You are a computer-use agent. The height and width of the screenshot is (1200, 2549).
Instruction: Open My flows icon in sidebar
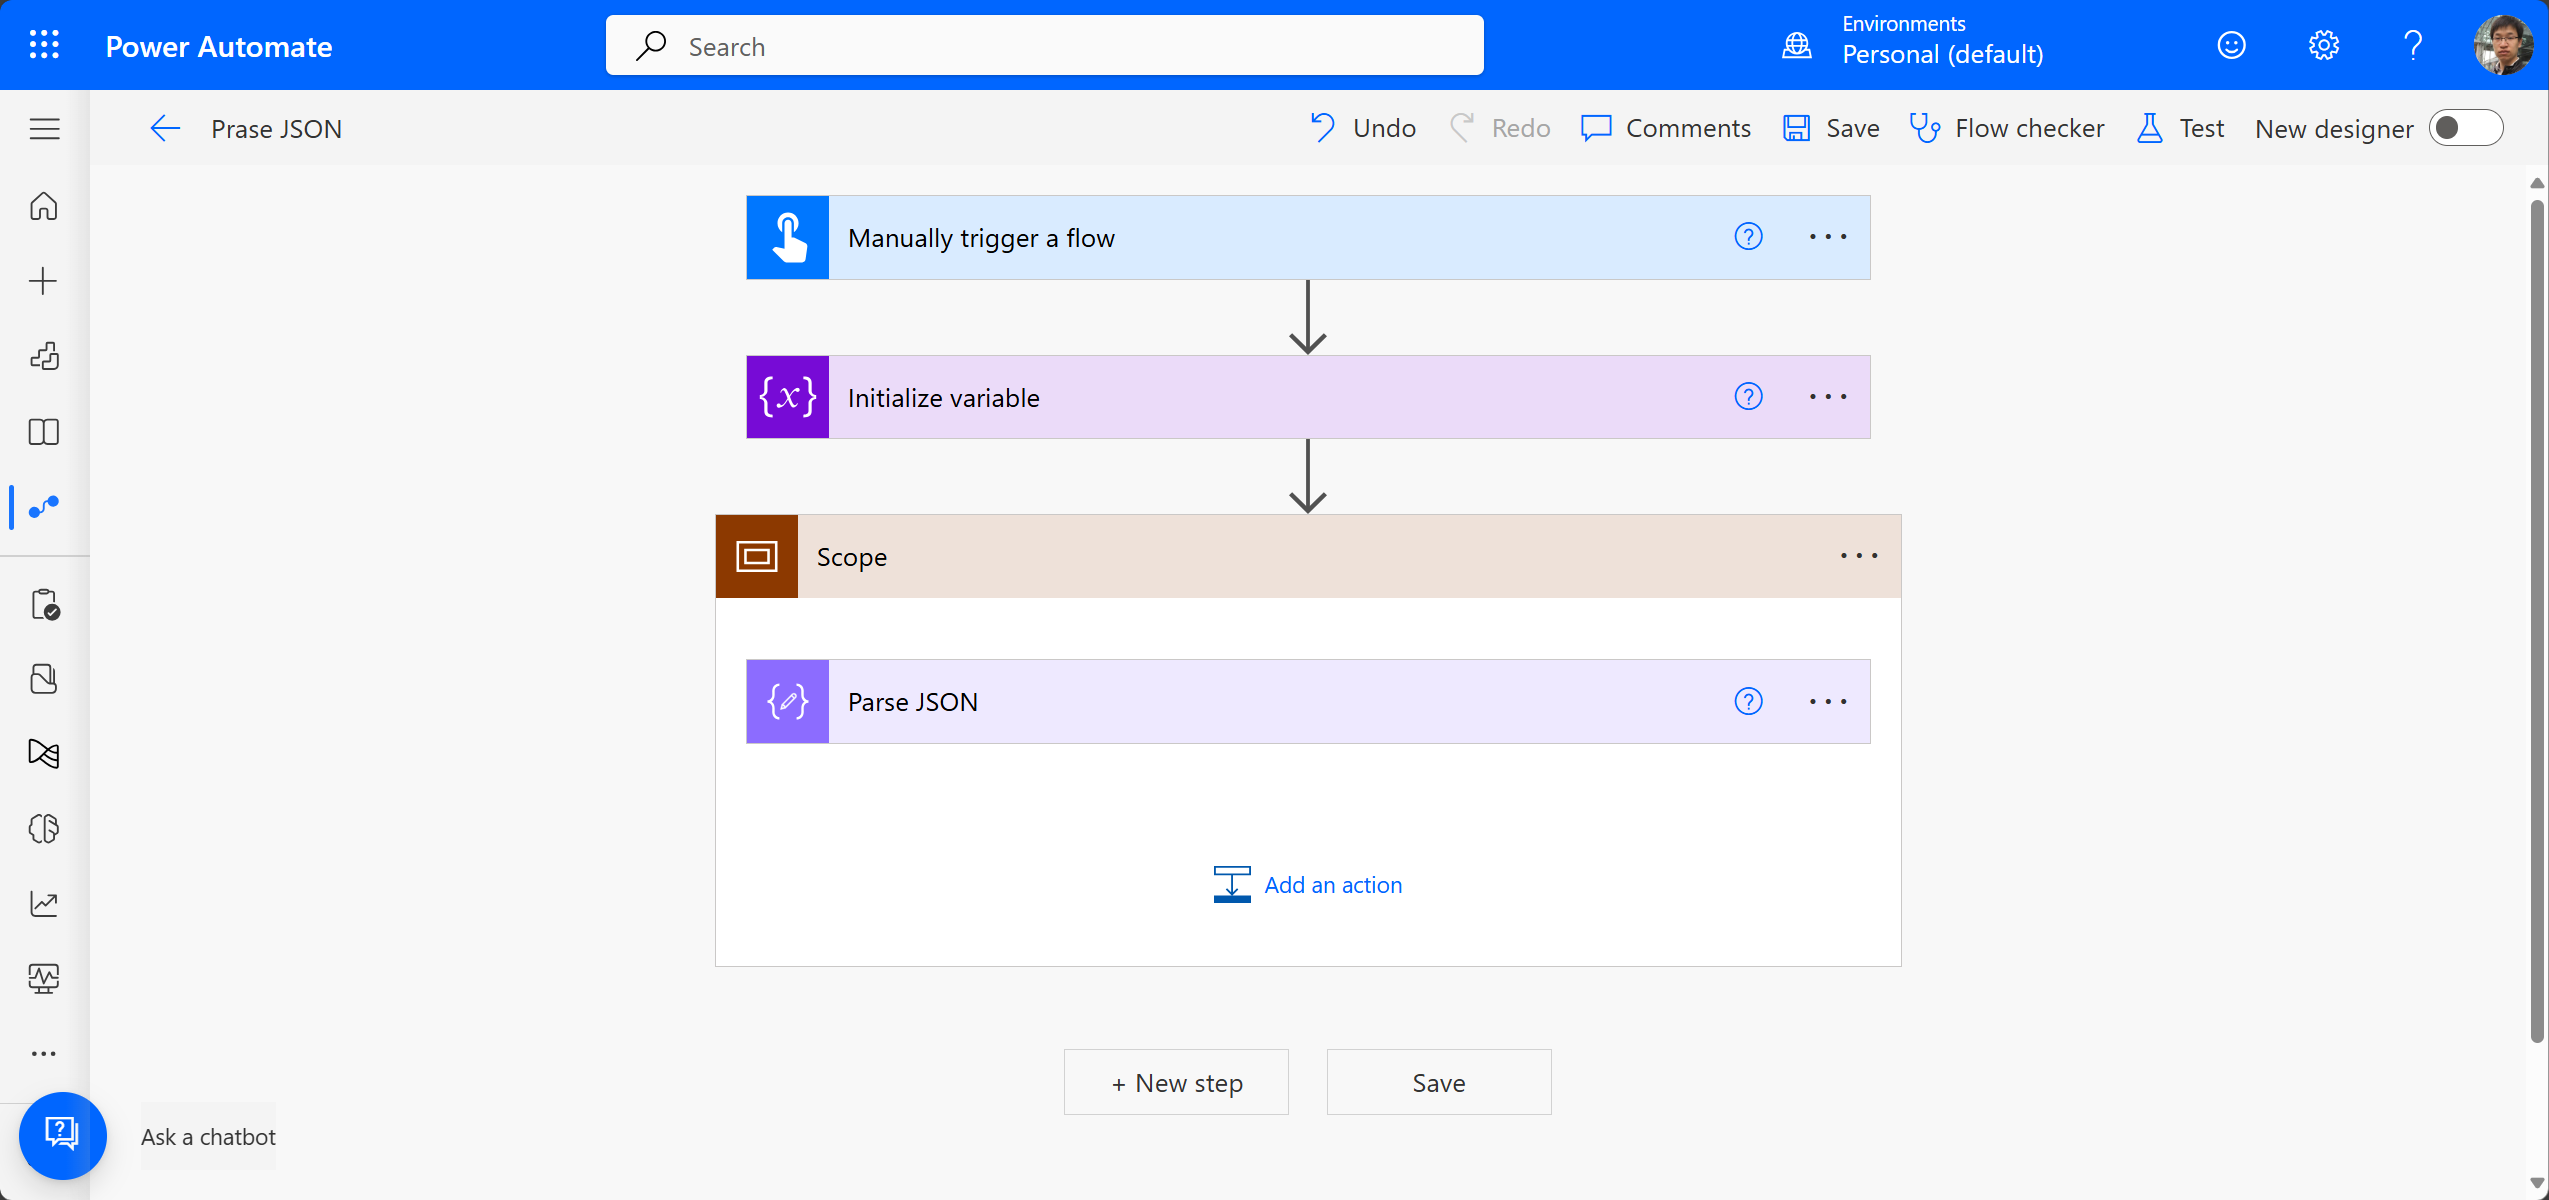coord(44,507)
